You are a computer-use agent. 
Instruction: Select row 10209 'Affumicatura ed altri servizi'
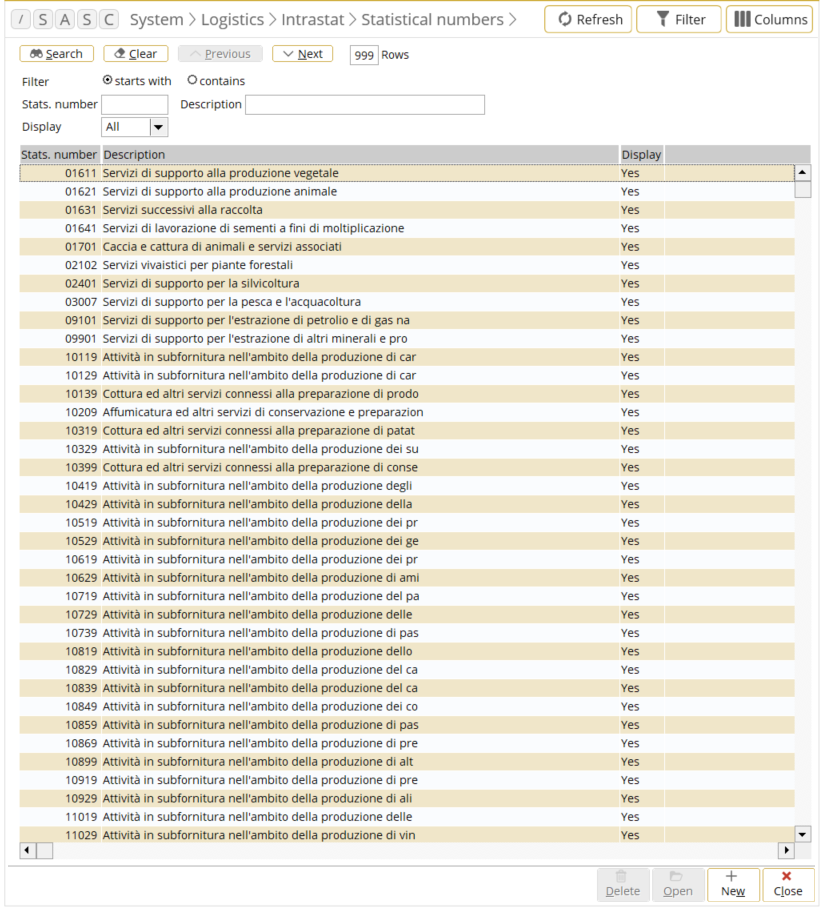pyautogui.click(x=407, y=412)
